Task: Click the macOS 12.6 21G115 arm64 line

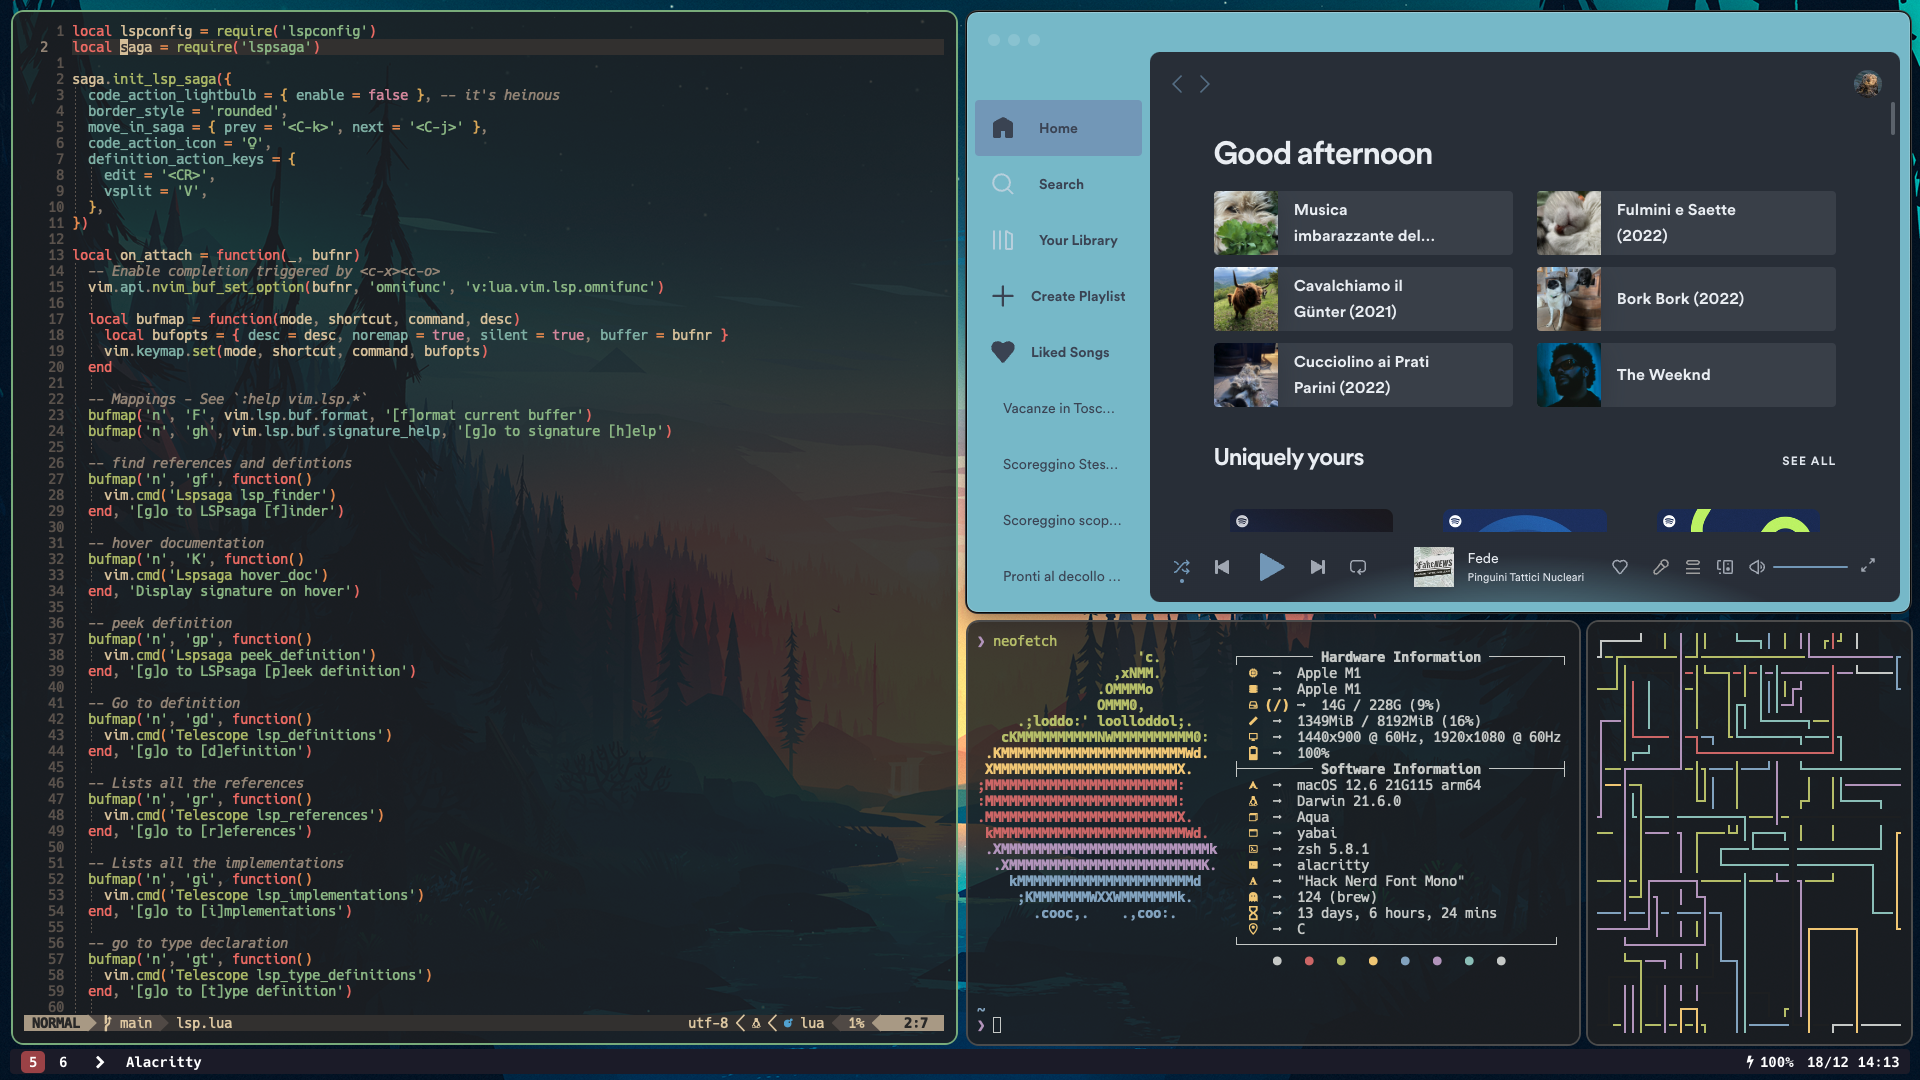Action: click(1388, 785)
